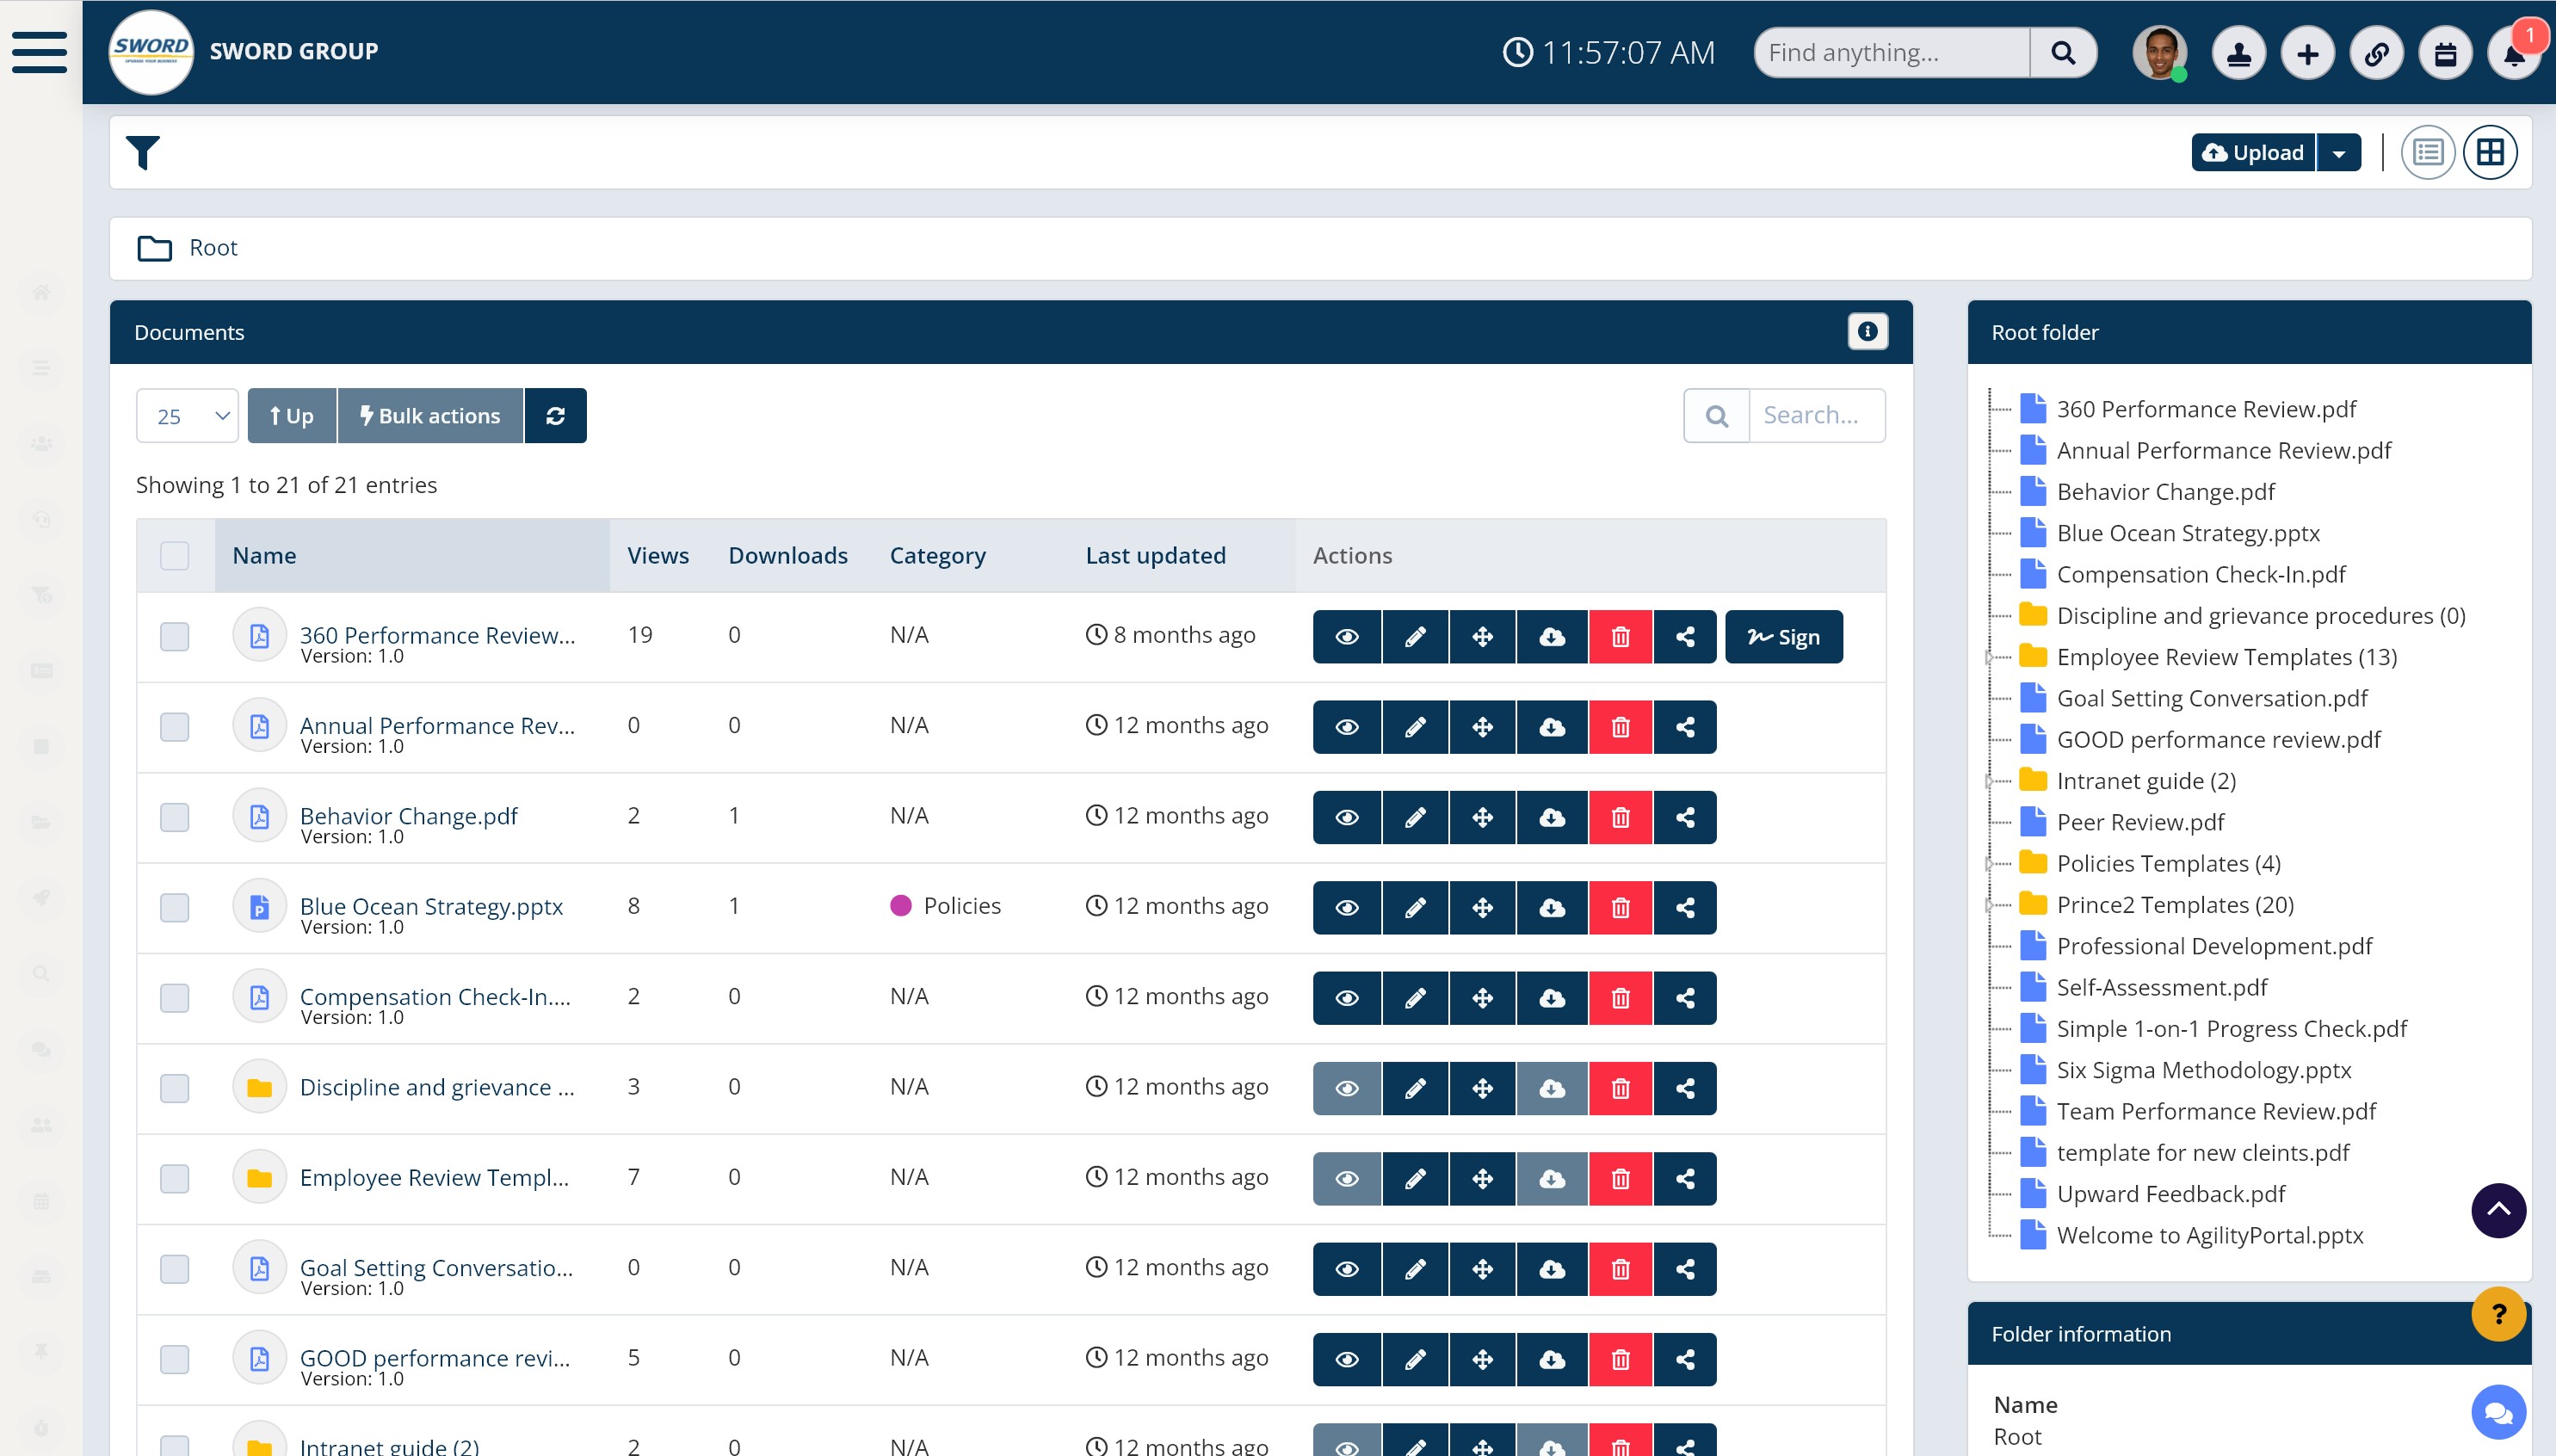Viewport: 2556px width, 1456px height.
Task: Sort the table by Last updated
Action: click(x=1155, y=556)
